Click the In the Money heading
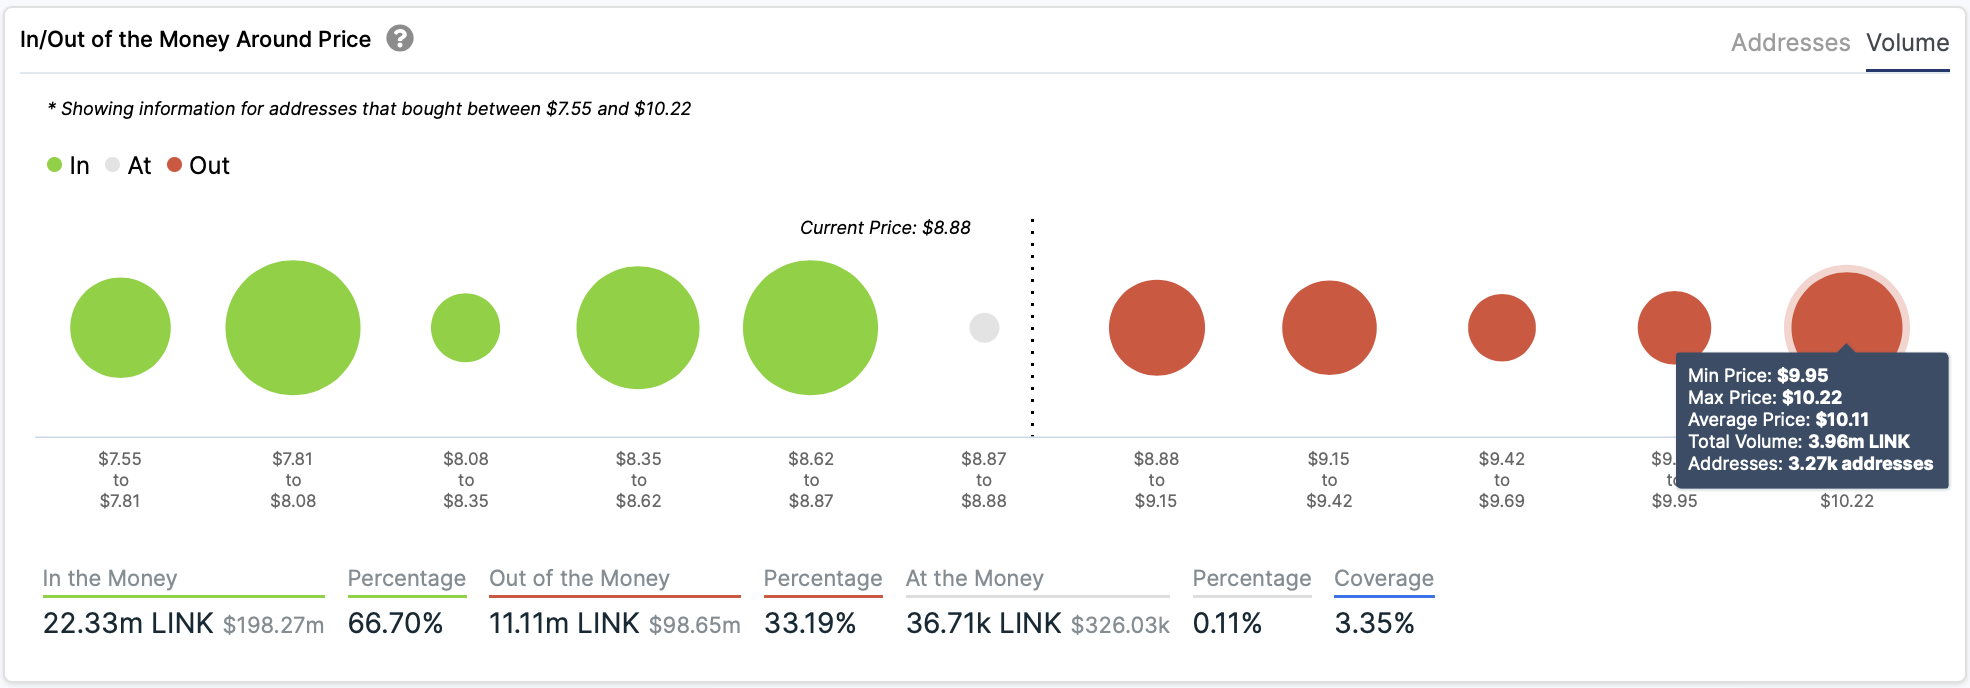 tap(110, 578)
